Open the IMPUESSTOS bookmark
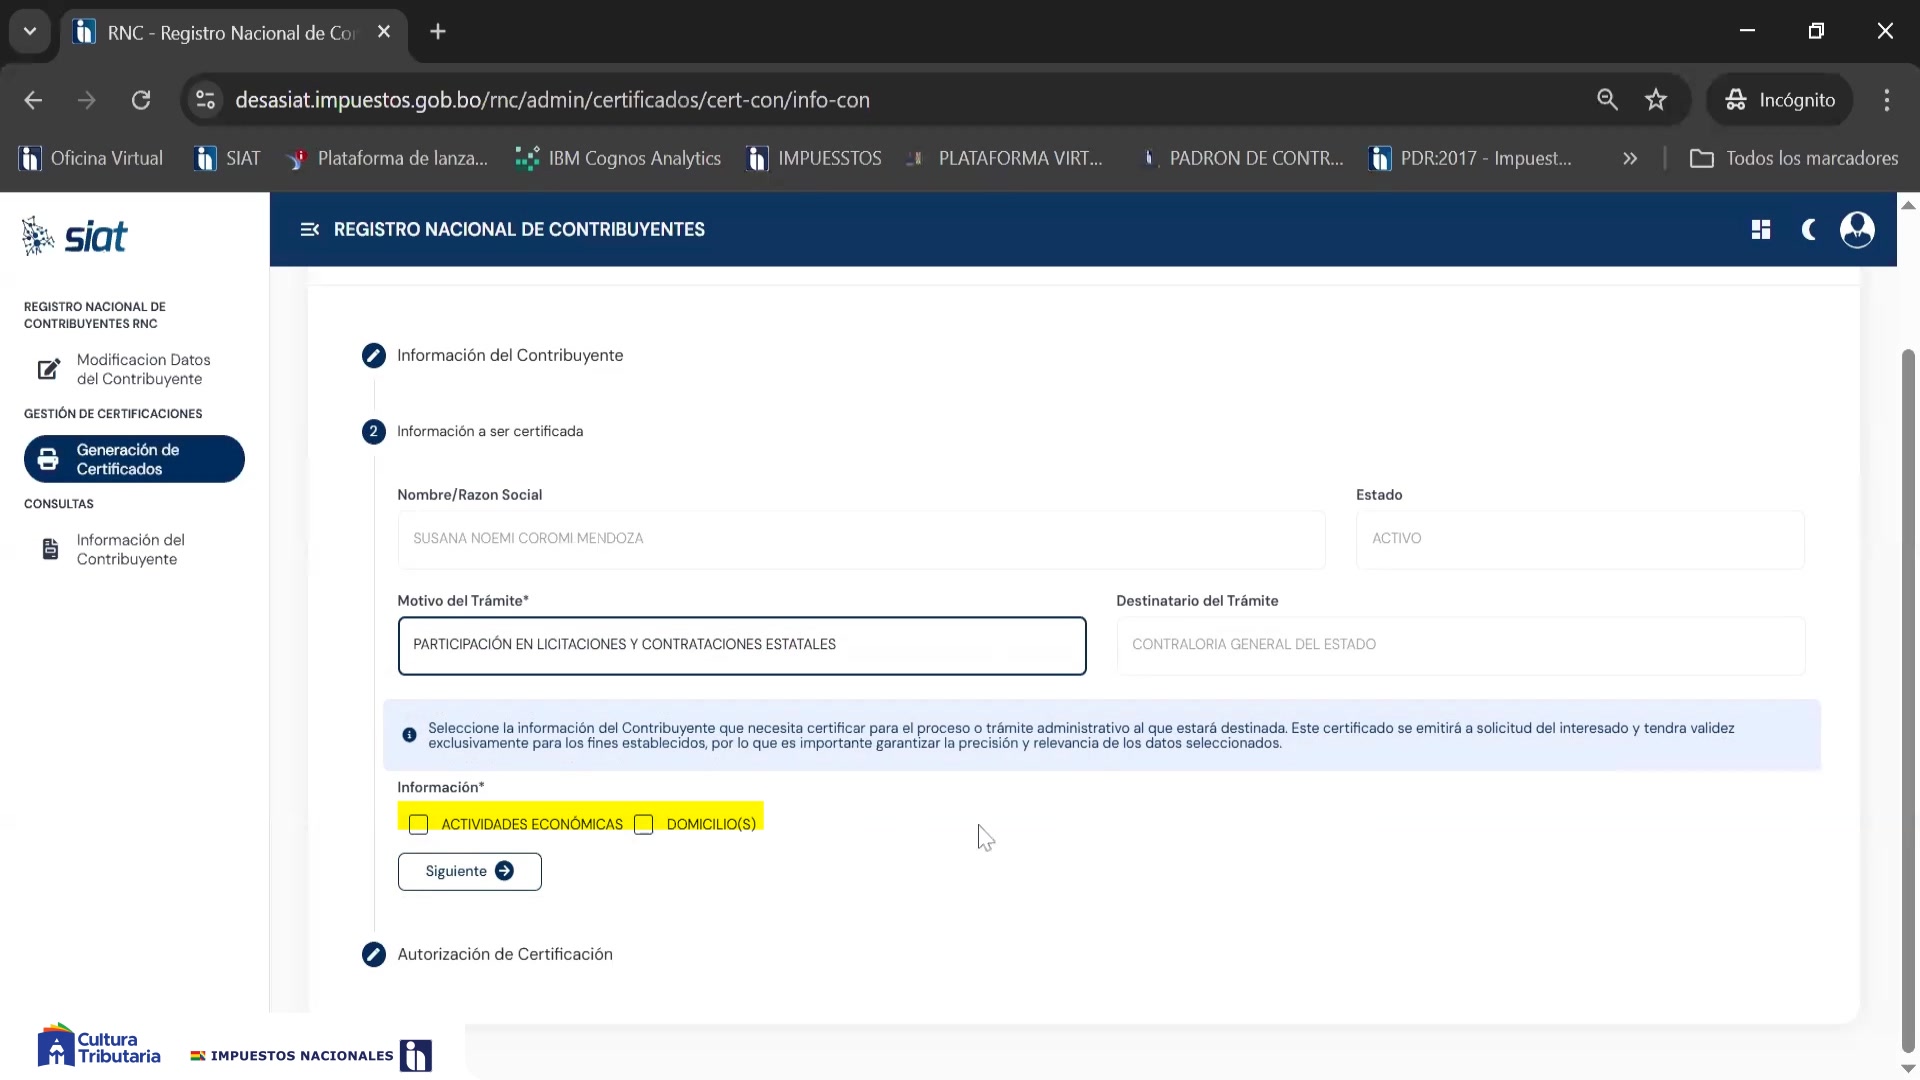 click(x=814, y=158)
